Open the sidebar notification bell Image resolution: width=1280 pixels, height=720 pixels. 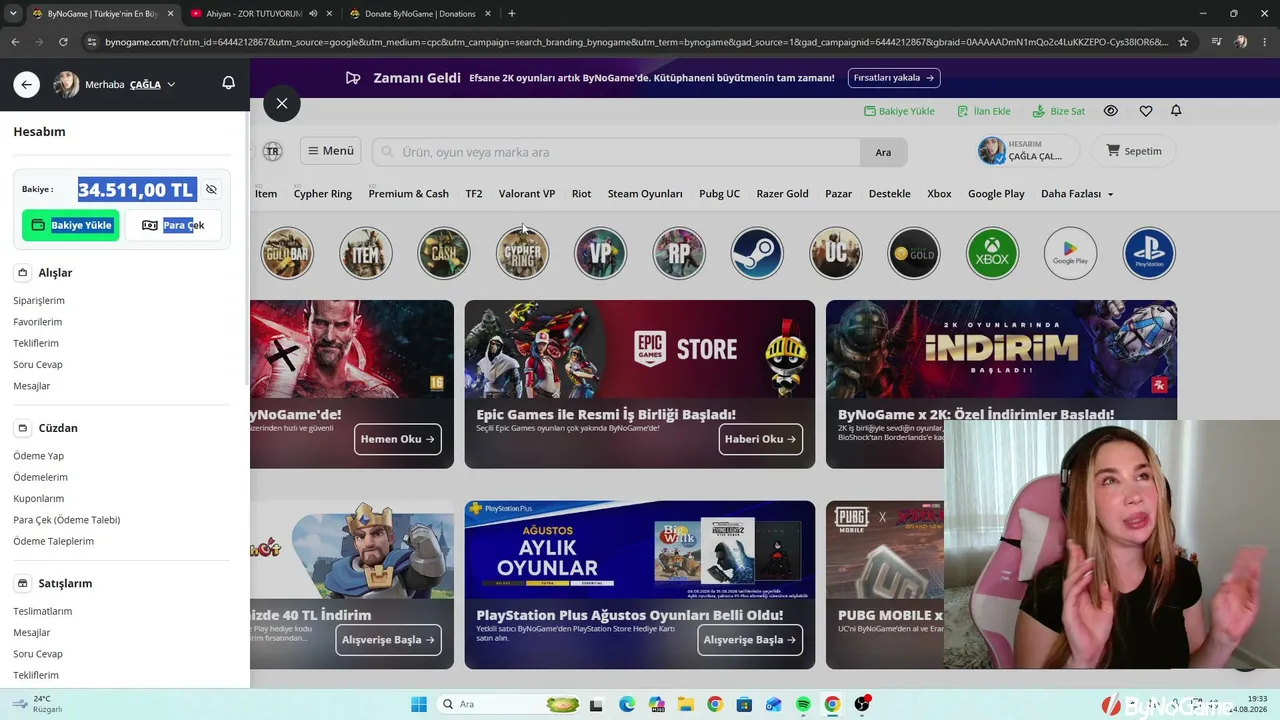[x=228, y=84]
